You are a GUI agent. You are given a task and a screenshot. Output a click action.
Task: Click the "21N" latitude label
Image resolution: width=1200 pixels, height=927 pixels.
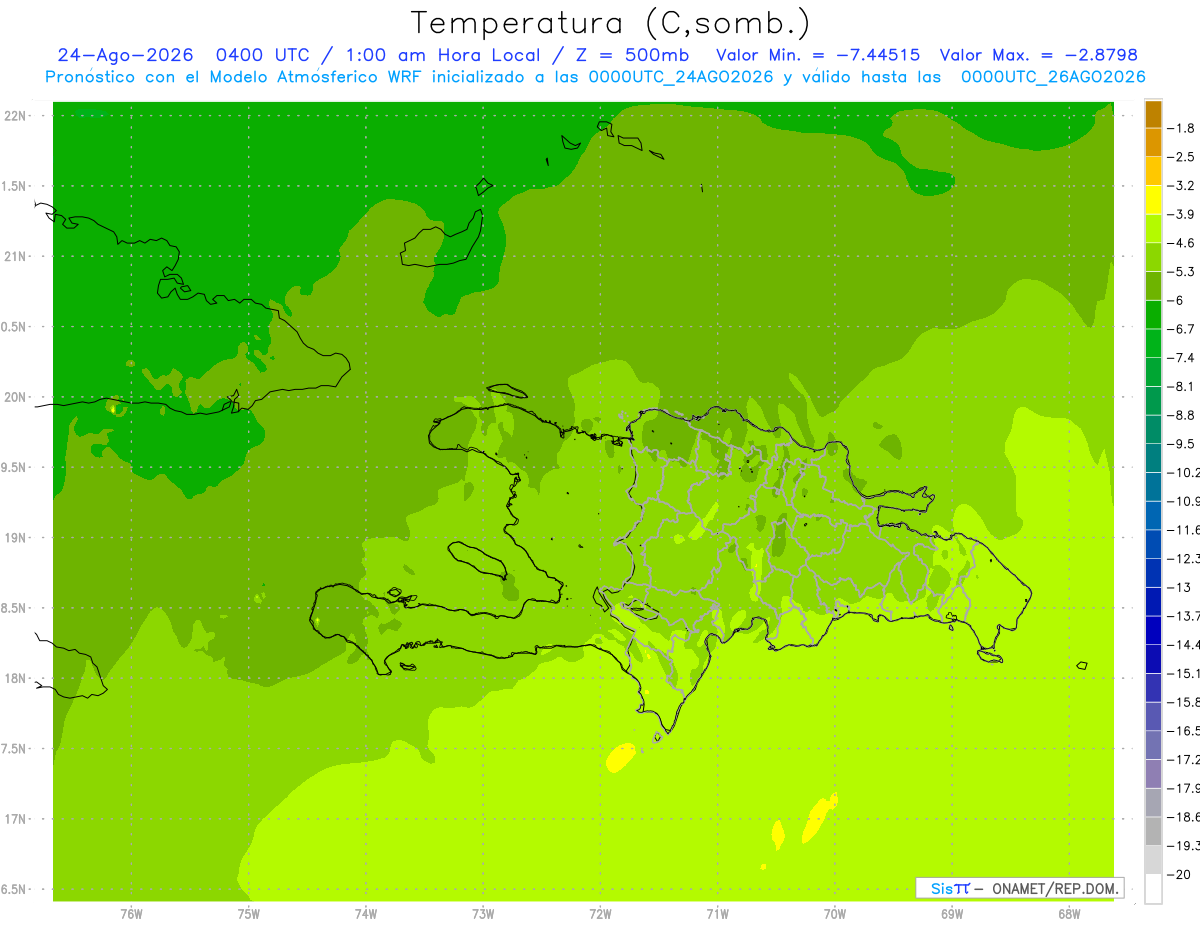tap(15, 257)
